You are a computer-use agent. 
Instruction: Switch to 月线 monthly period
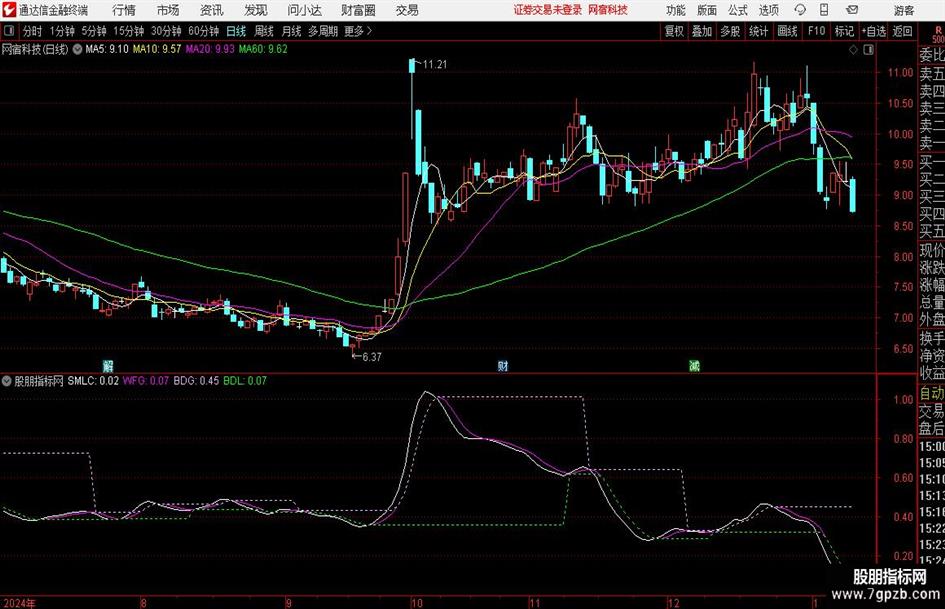point(292,31)
